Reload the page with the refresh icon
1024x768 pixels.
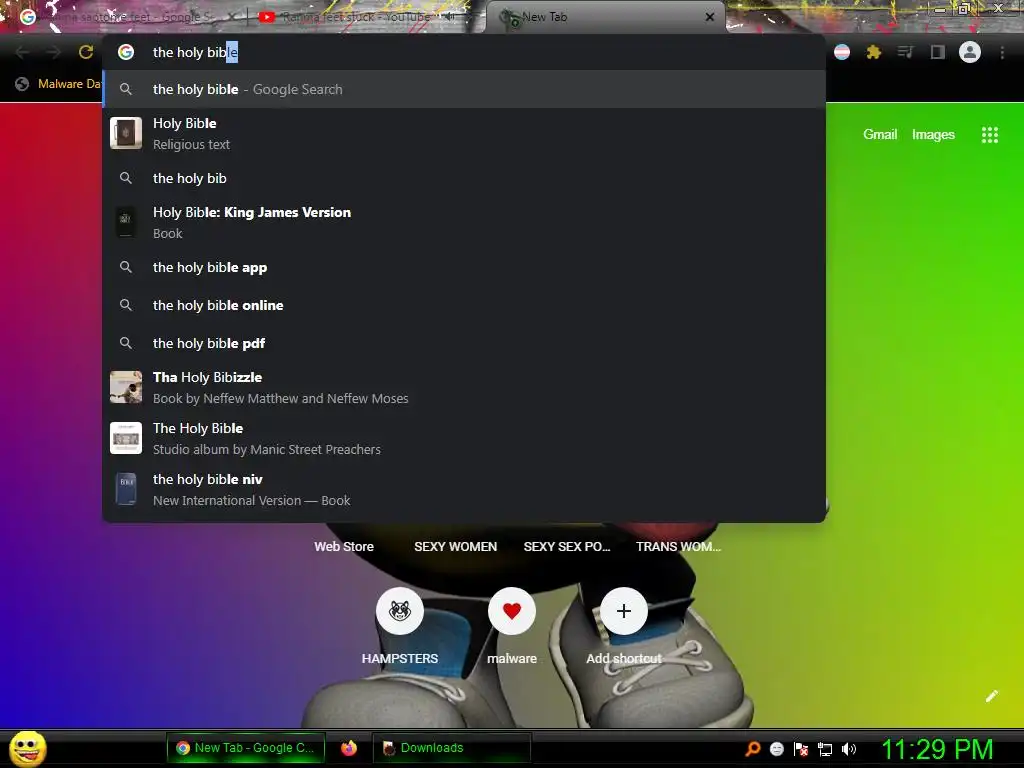[86, 52]
